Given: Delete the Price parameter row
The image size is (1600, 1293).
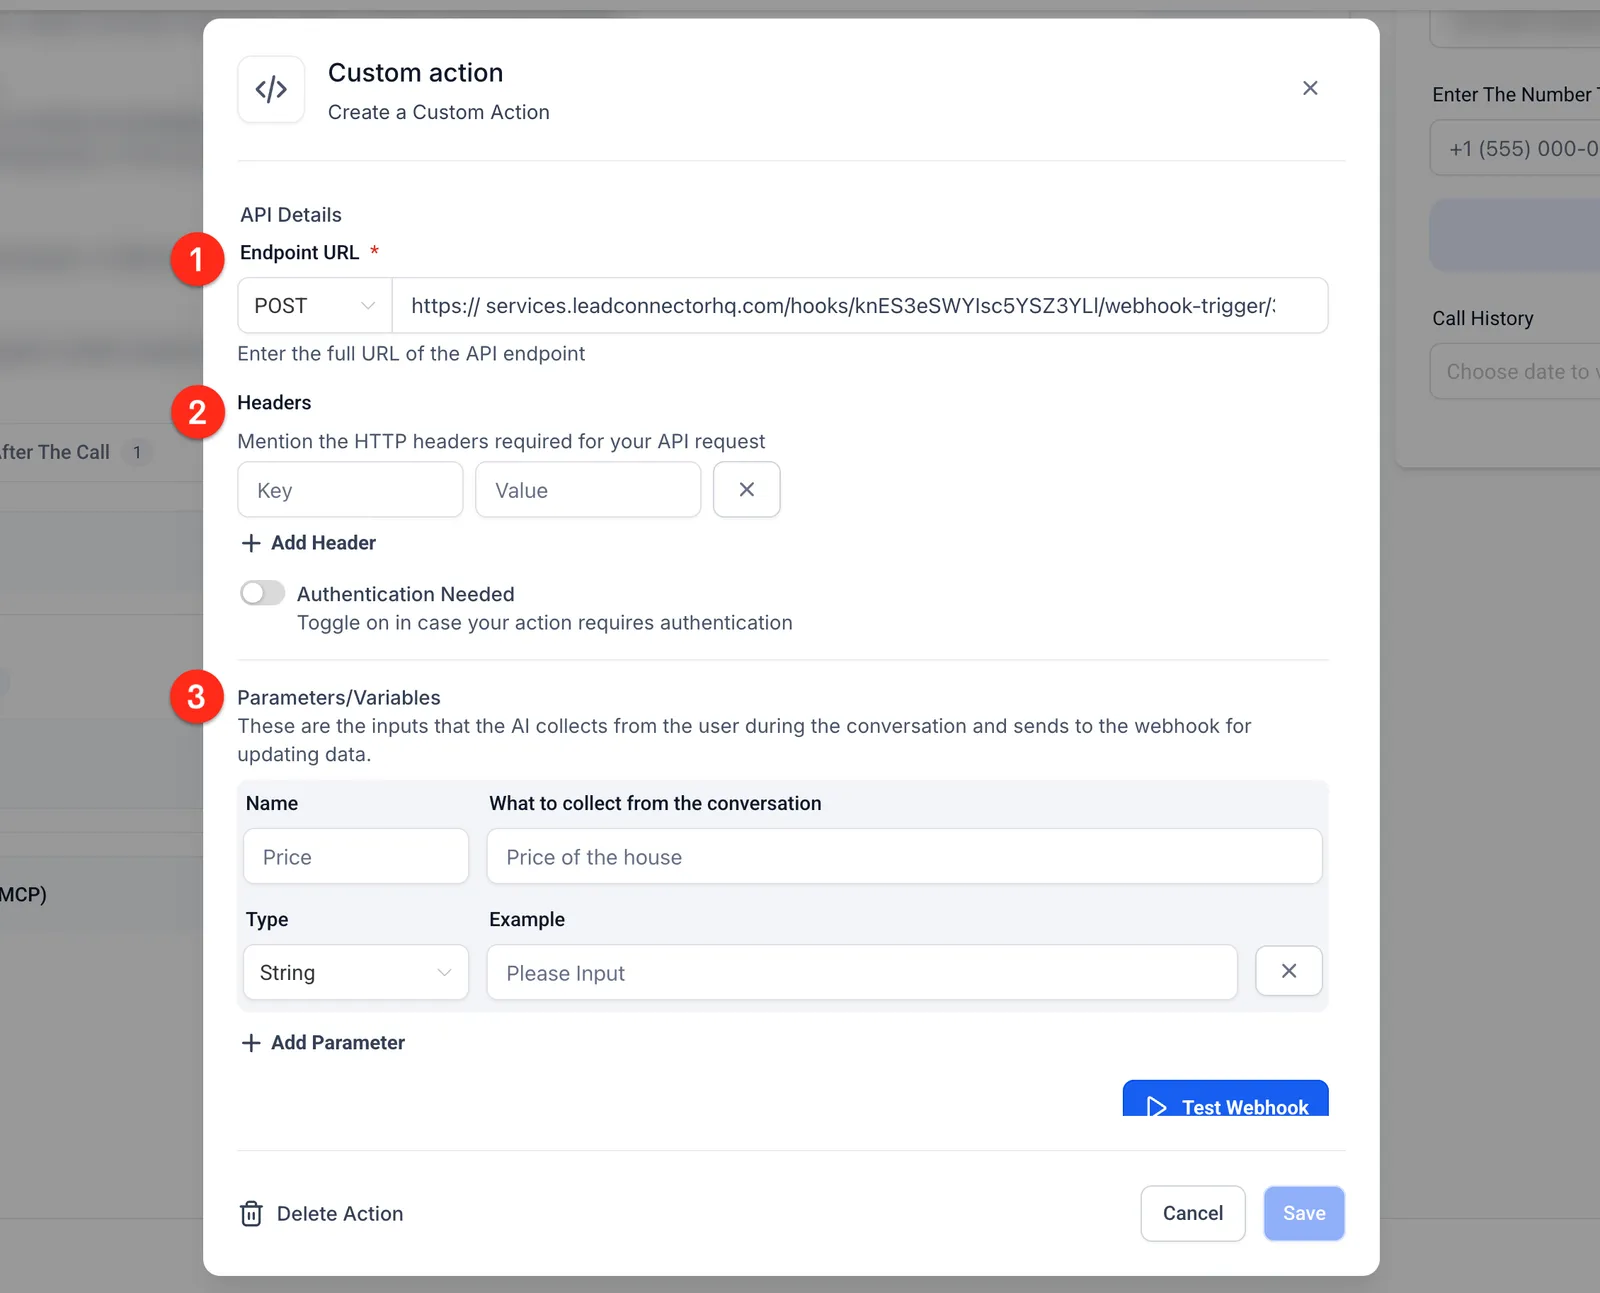Looking at the screenshot, I should tap(1289, 971).
